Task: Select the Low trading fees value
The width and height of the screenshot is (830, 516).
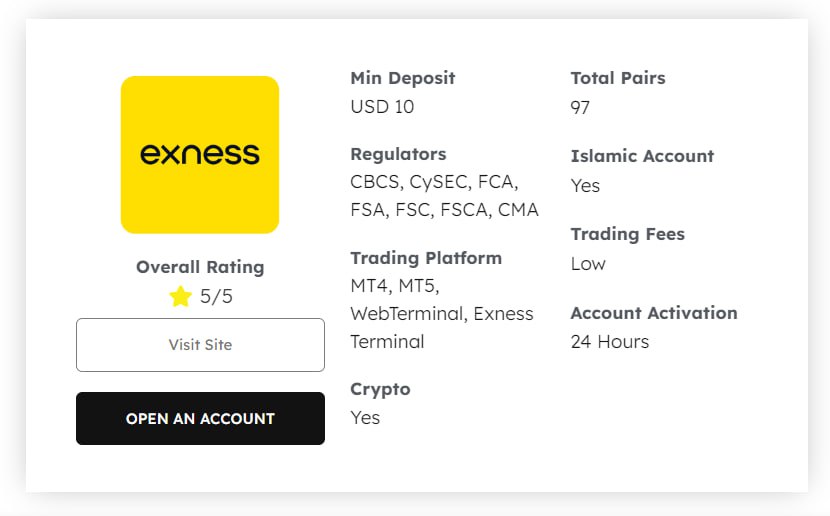Action: [x=588, y=264]
